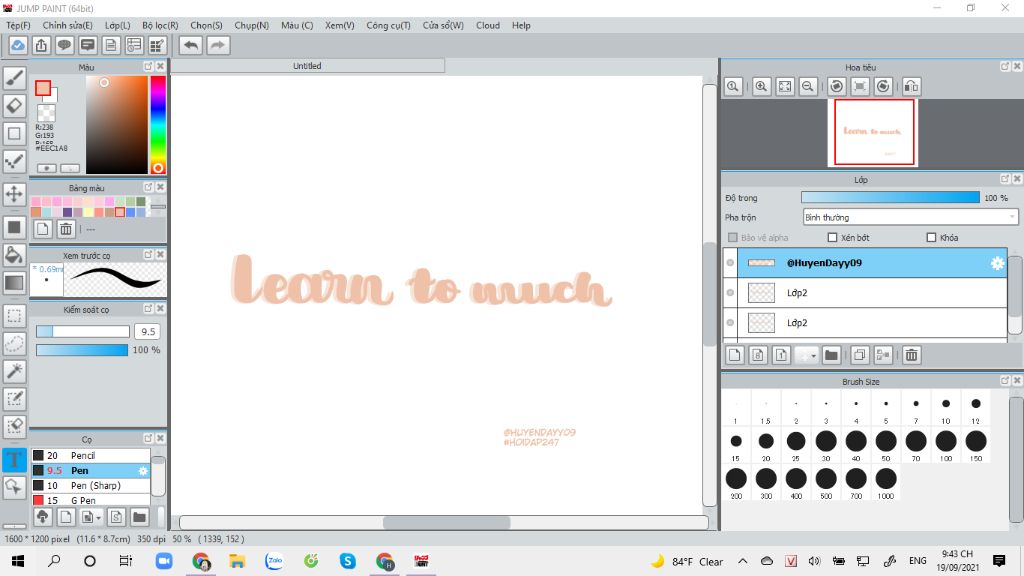Screen dimensions: 1024x576
Task: Zoom in using navigator magnifier plus
Action: point(761,86)
